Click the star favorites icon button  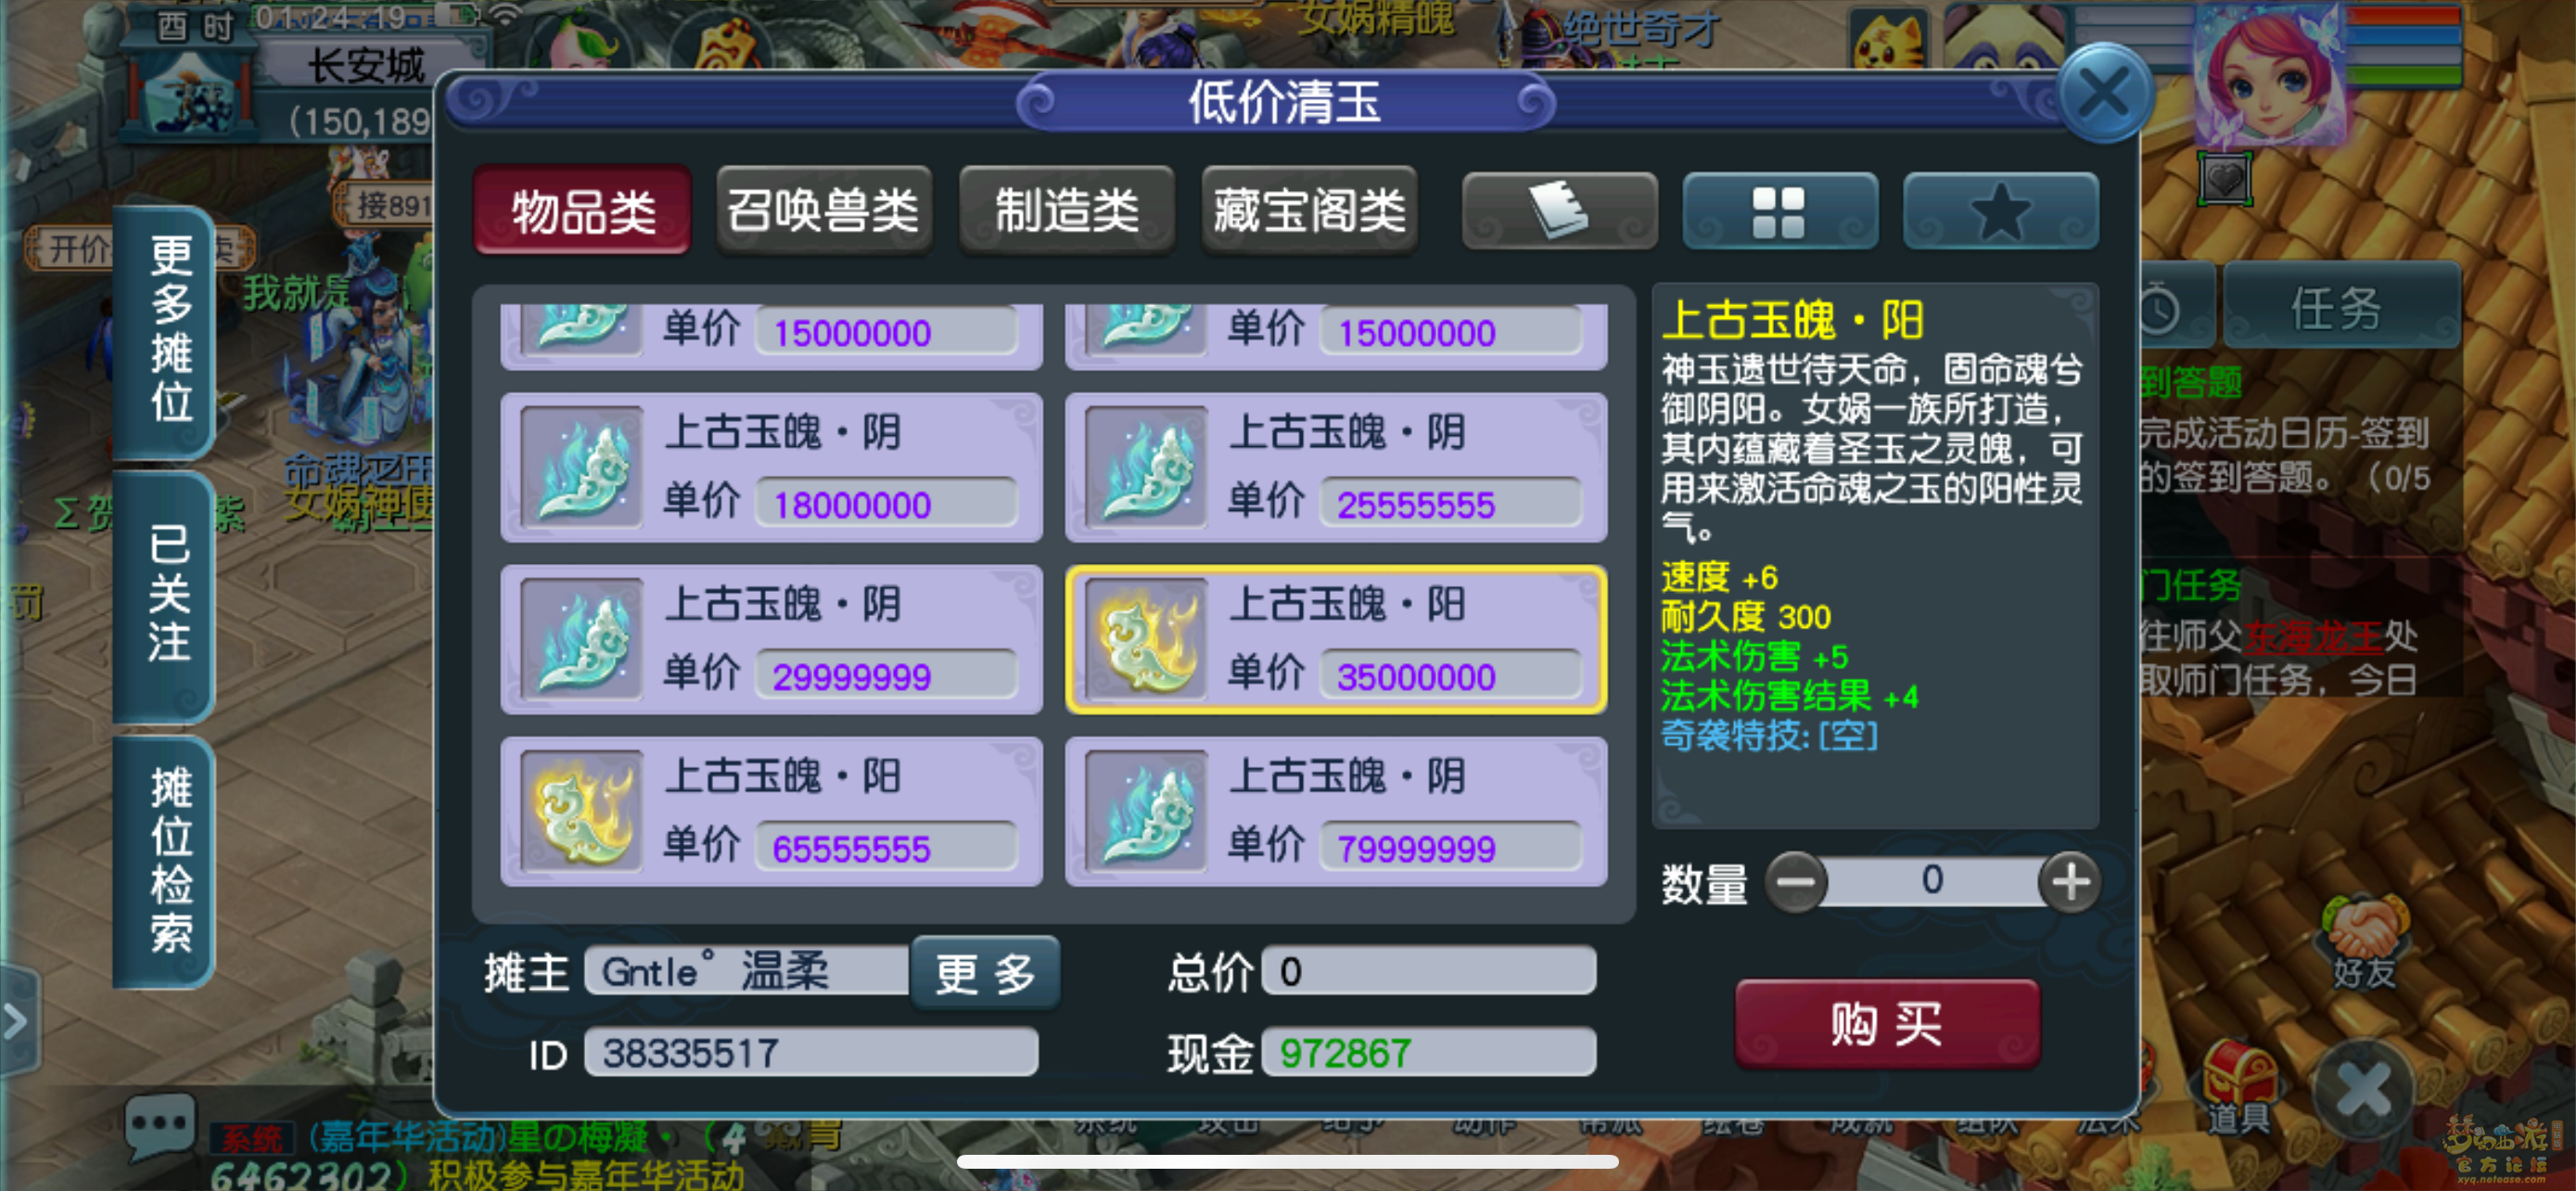tap(1999, 211)
